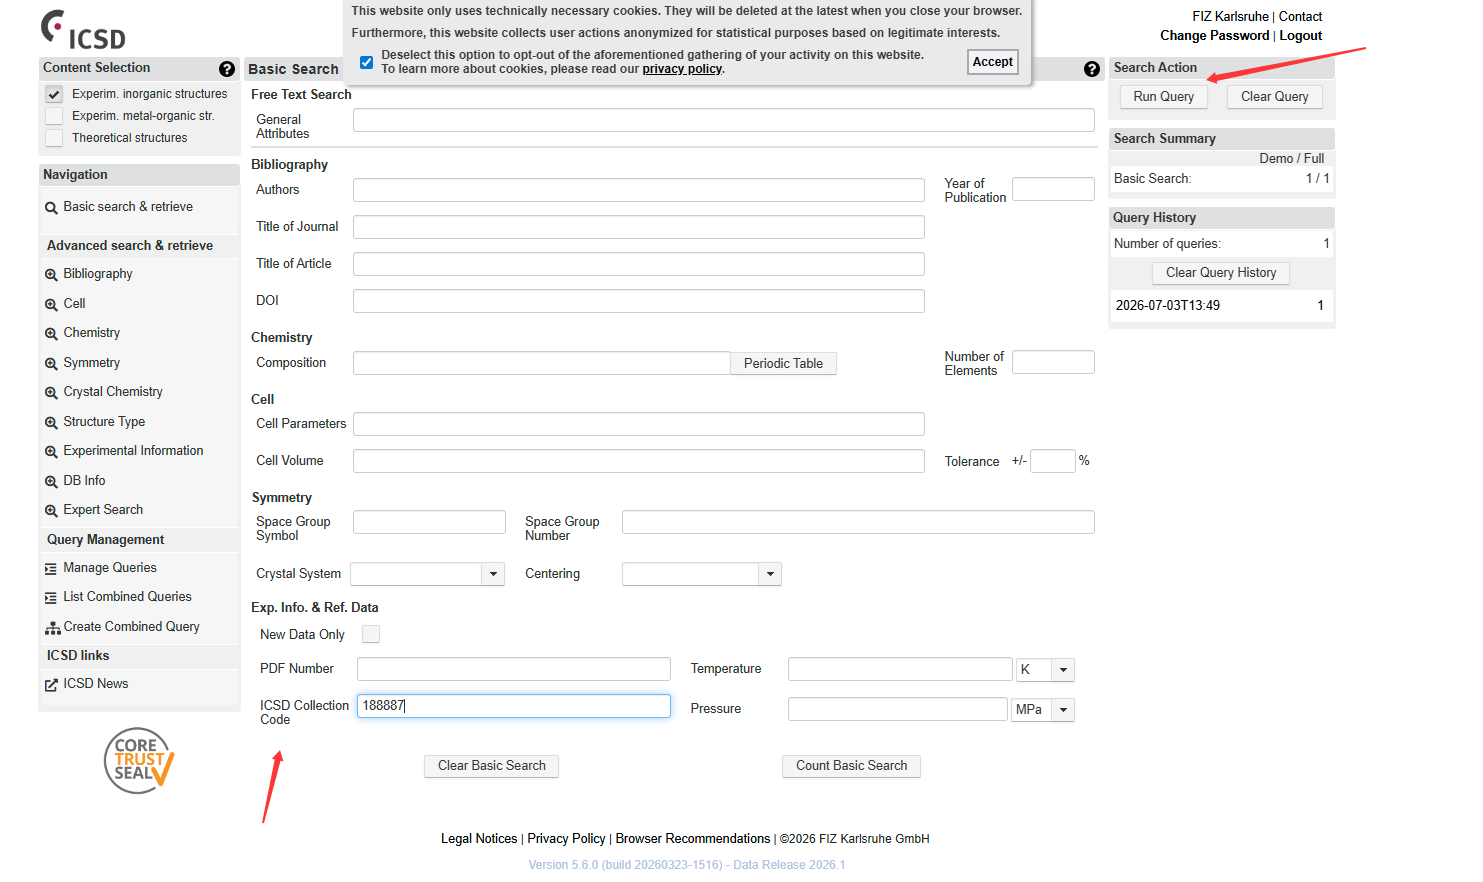The width and height of the screenshot is (1483, 882).
Task: Go to Manage Queries
Action: [110, 568]
